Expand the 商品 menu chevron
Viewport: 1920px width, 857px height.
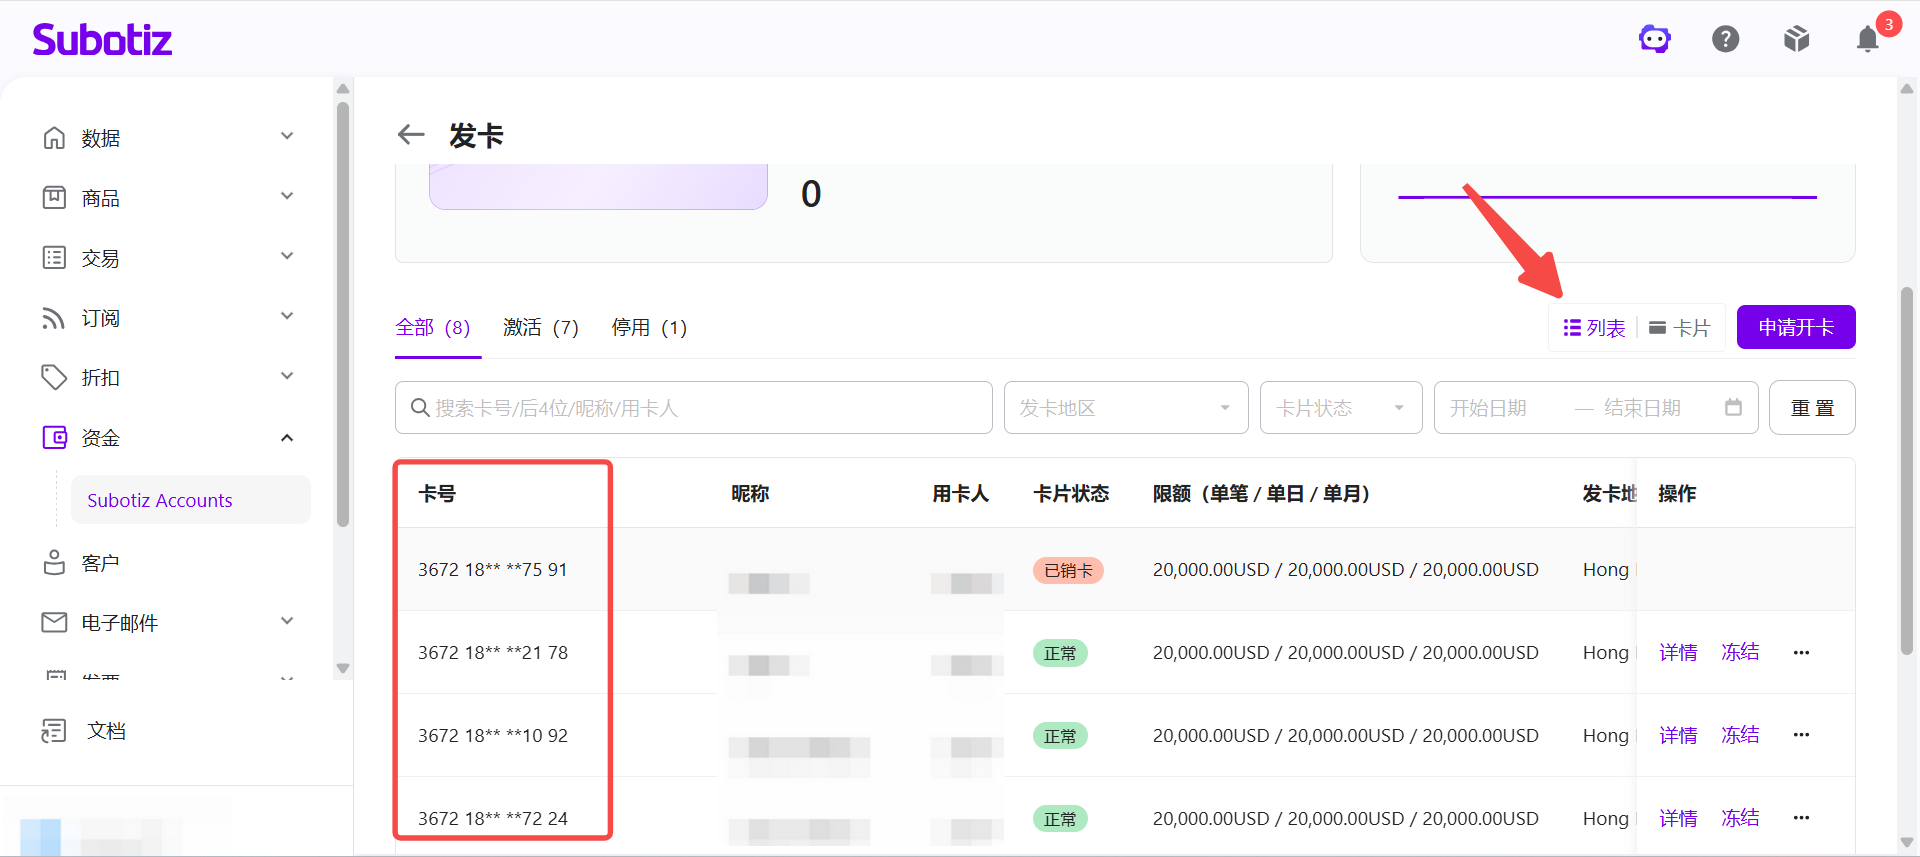tap(287, 196)
